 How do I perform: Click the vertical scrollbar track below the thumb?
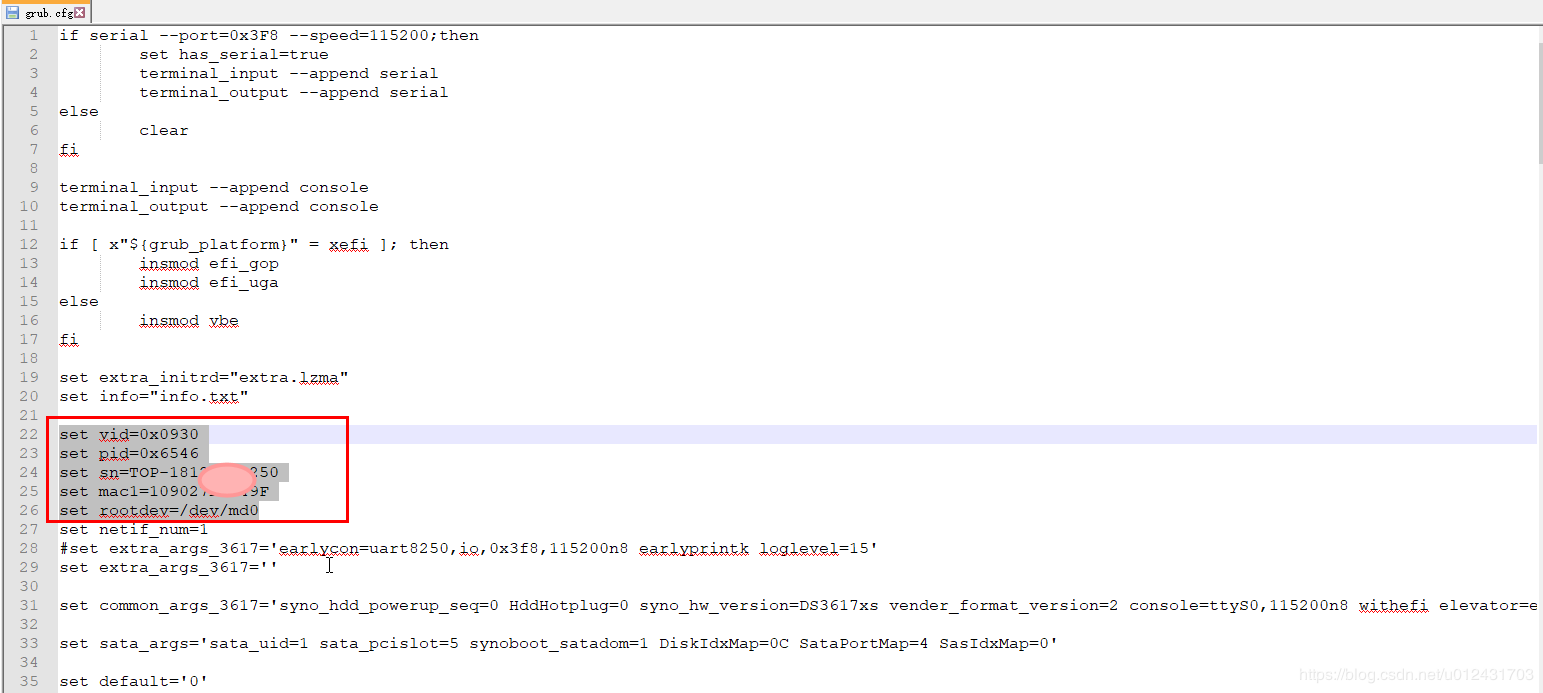[1542, 420]
